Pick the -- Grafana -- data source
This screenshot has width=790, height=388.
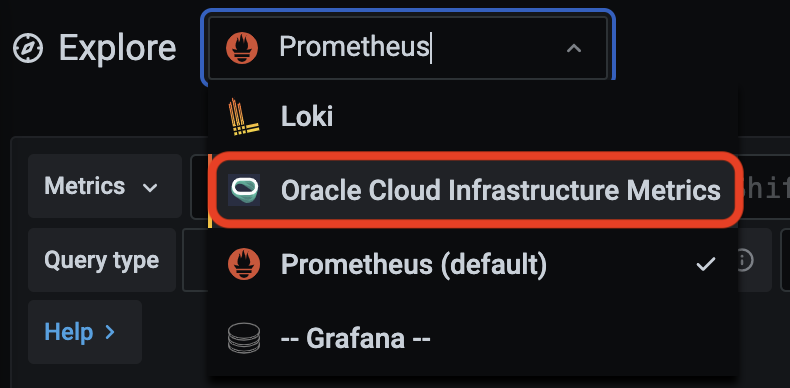coord(473,338)
